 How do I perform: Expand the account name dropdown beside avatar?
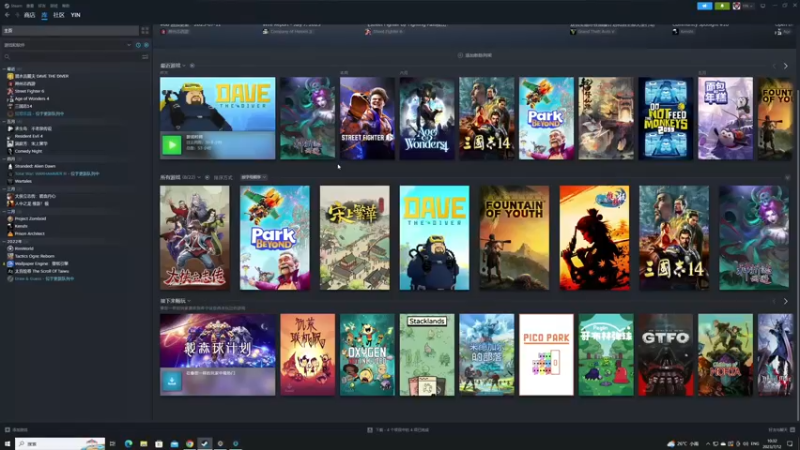point(748,6)
